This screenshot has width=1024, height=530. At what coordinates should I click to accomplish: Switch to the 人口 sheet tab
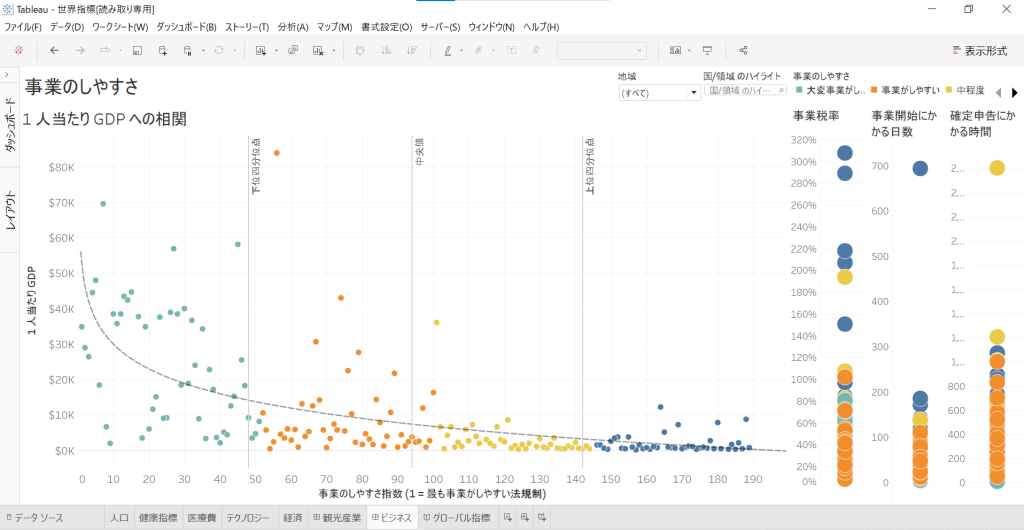pos(120,518)
